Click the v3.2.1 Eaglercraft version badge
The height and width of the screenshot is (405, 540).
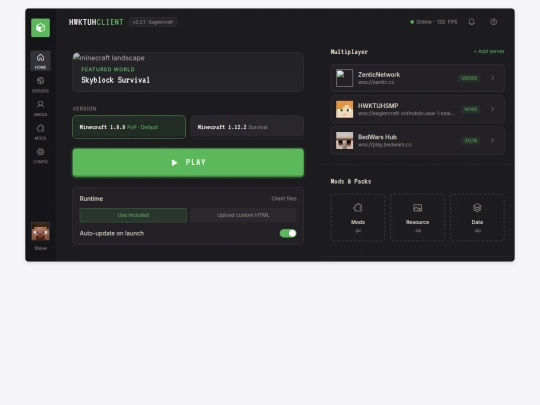click(x=153, y=22)
